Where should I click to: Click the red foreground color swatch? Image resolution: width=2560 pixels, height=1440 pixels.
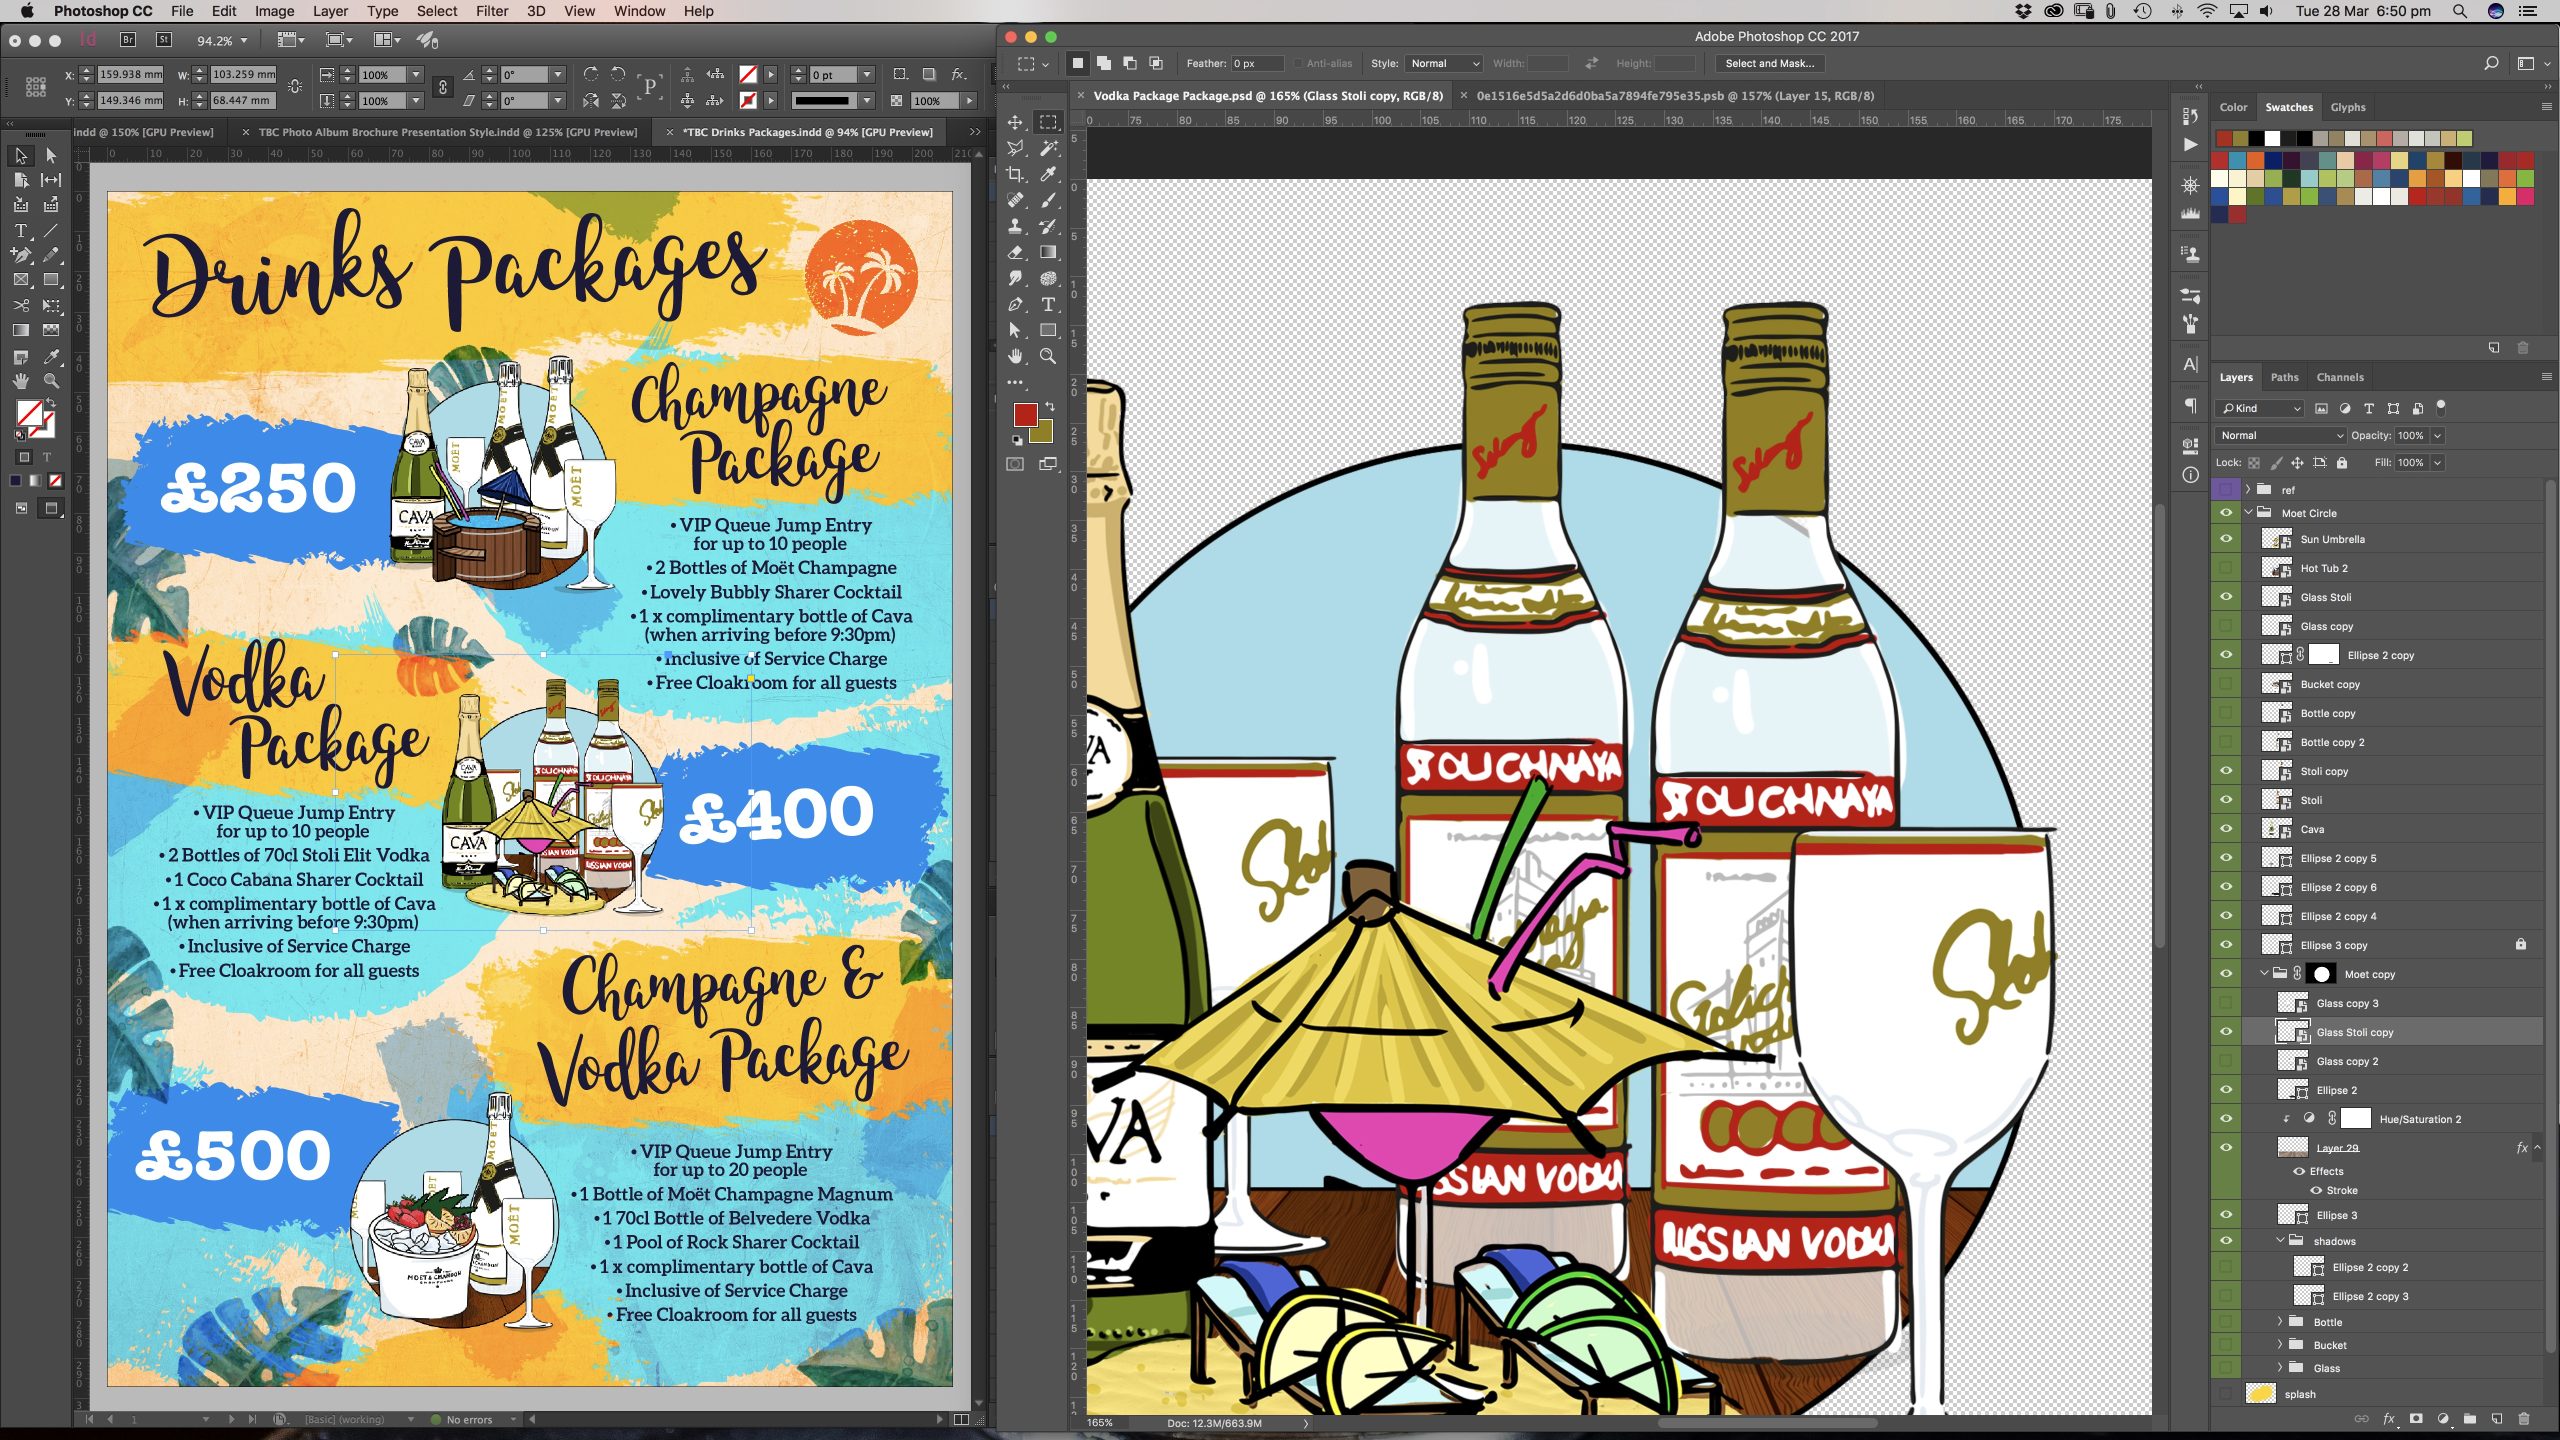(x=1024, y=413)
